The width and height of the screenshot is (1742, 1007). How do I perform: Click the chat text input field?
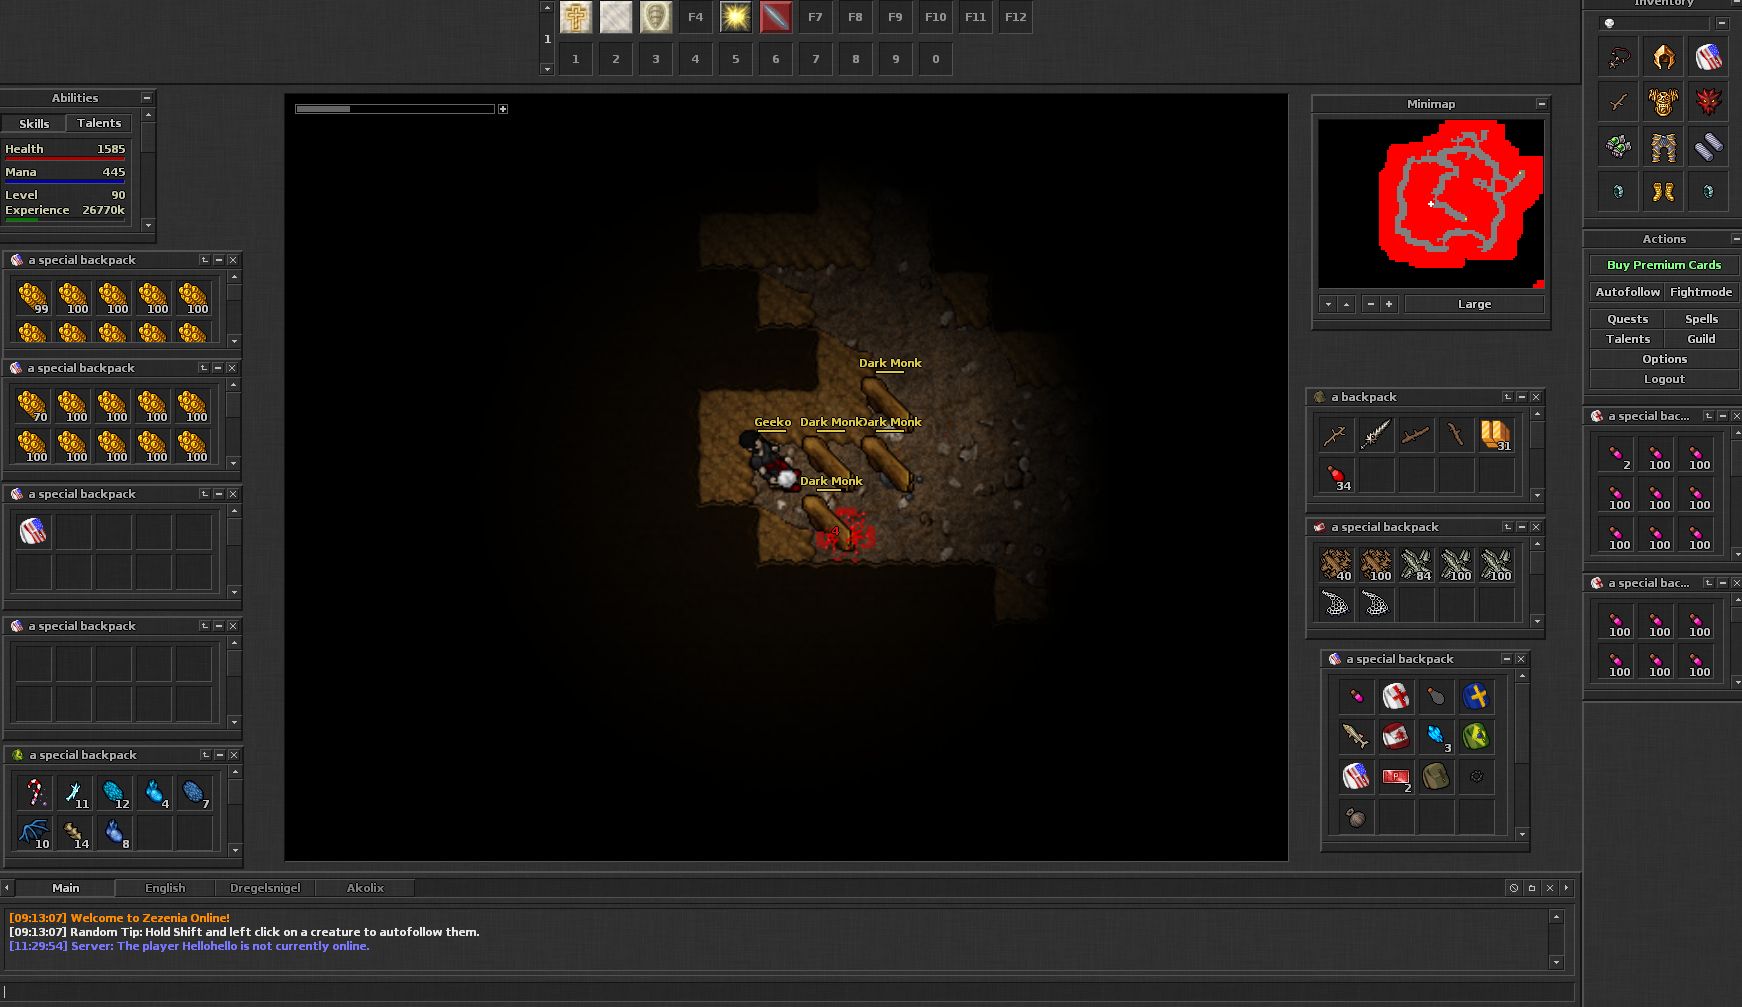[x=787, y=992]
